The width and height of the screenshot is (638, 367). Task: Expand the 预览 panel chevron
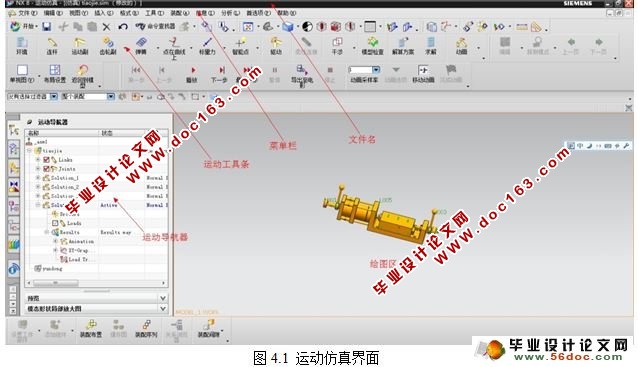coord(163,298)
